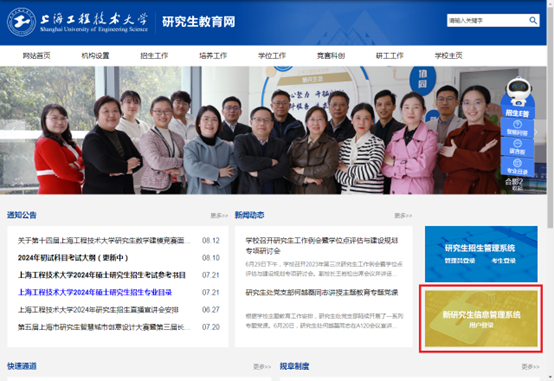The height and width of the screenshot is (381, 554).
Task: Expand 更多>> beside 规章制度
Action: pyautogui.click(x=530, y=367)
